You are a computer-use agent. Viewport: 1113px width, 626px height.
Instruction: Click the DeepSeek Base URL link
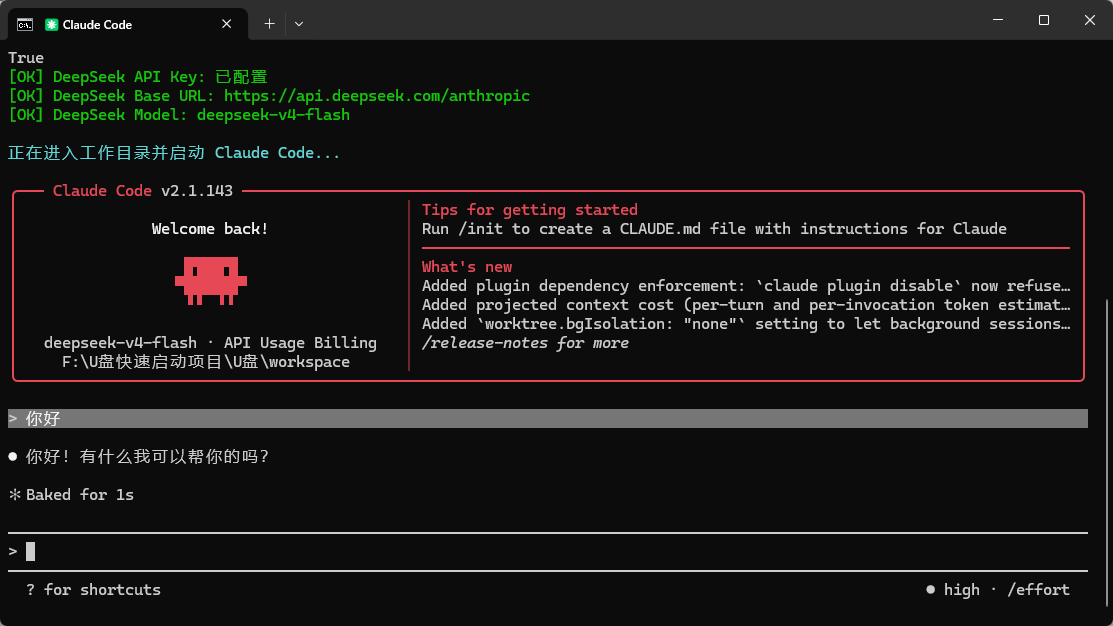377,96
